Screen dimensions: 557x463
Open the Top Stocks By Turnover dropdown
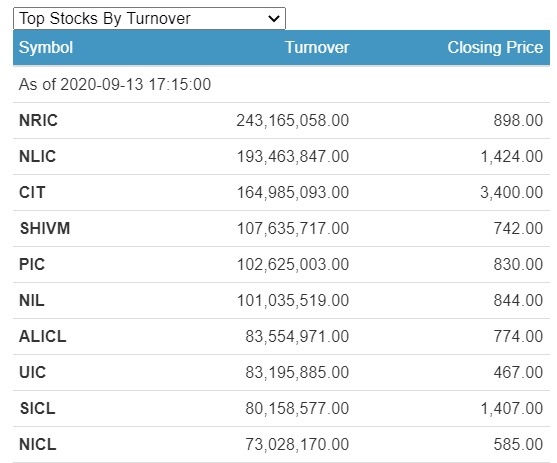point(149,18)
